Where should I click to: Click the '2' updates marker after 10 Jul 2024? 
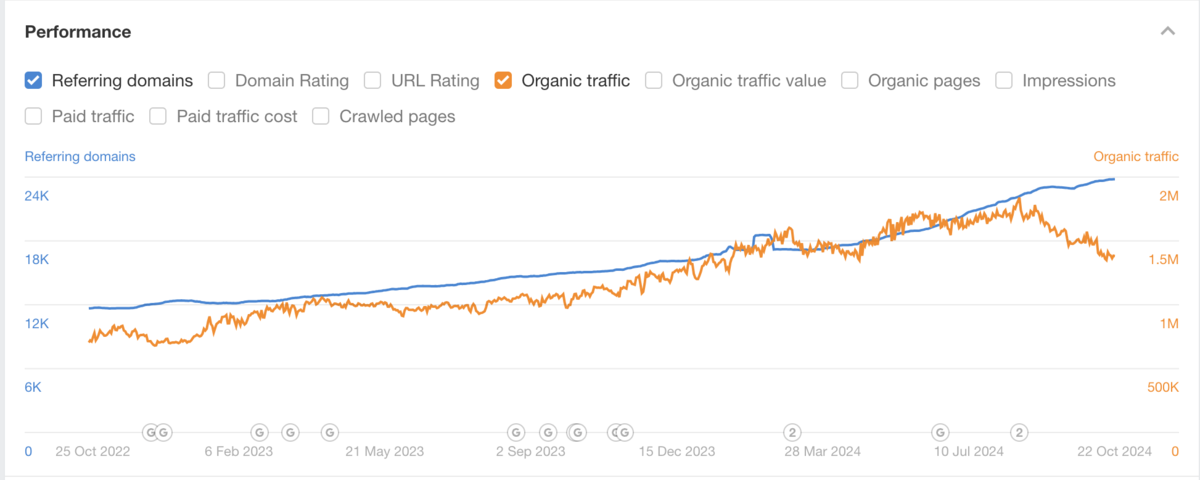(1019, 432)
